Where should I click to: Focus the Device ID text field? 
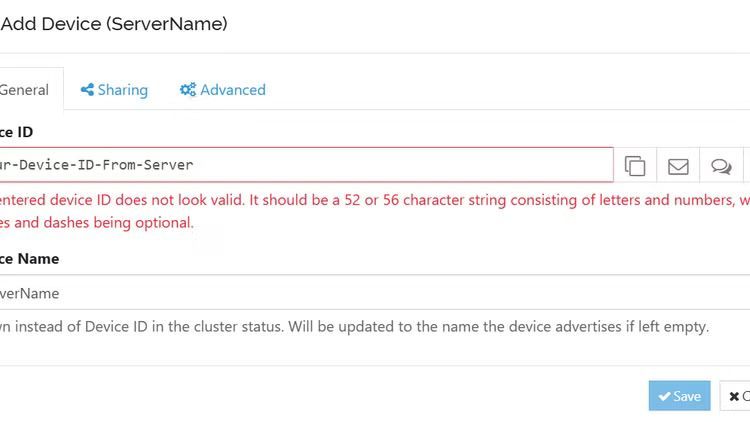pyautogui.click(x=300, y=165)
